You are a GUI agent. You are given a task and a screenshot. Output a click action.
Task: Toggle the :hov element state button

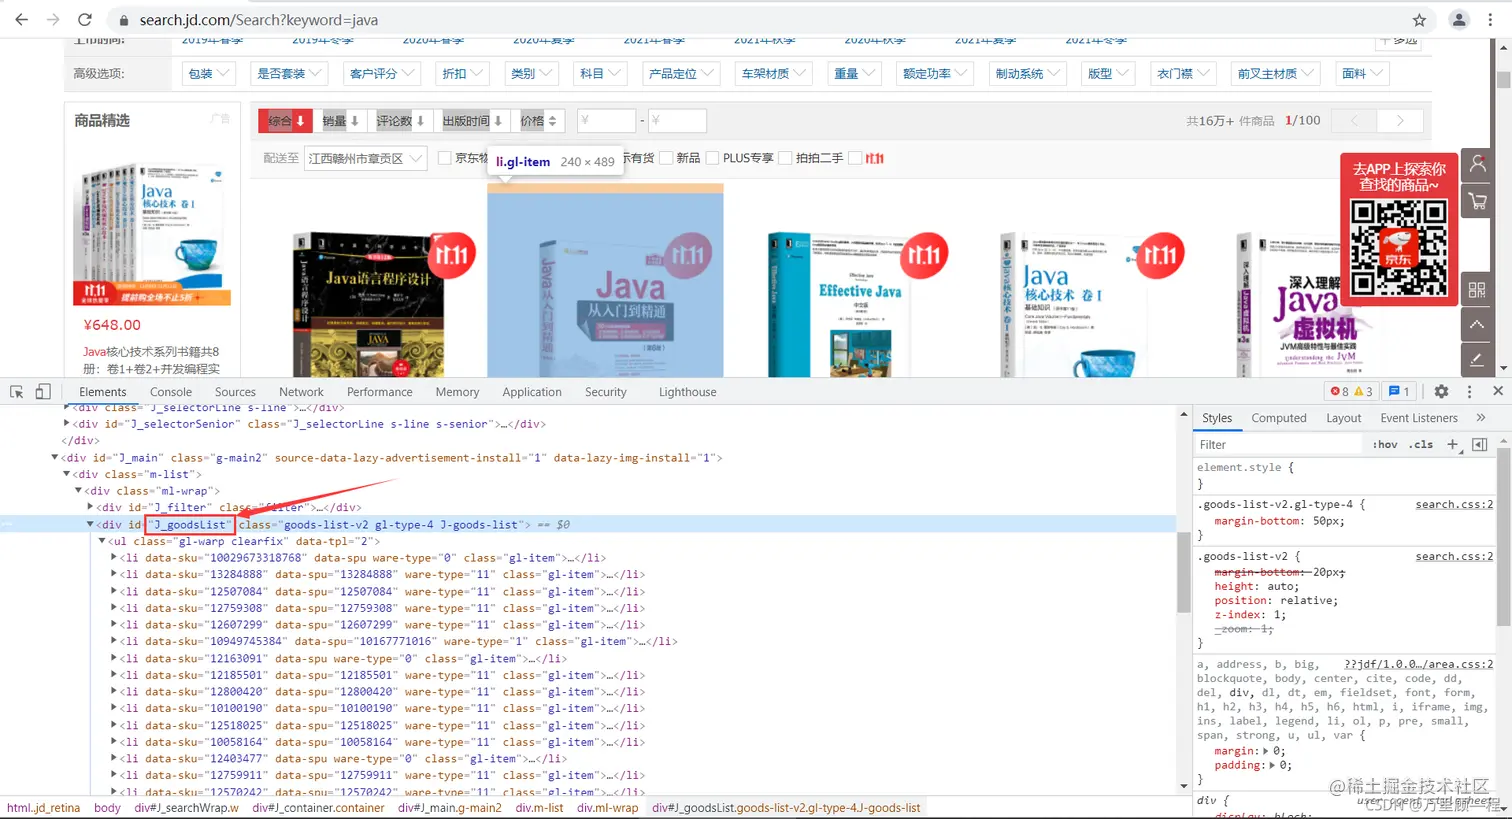[1385, 444]
